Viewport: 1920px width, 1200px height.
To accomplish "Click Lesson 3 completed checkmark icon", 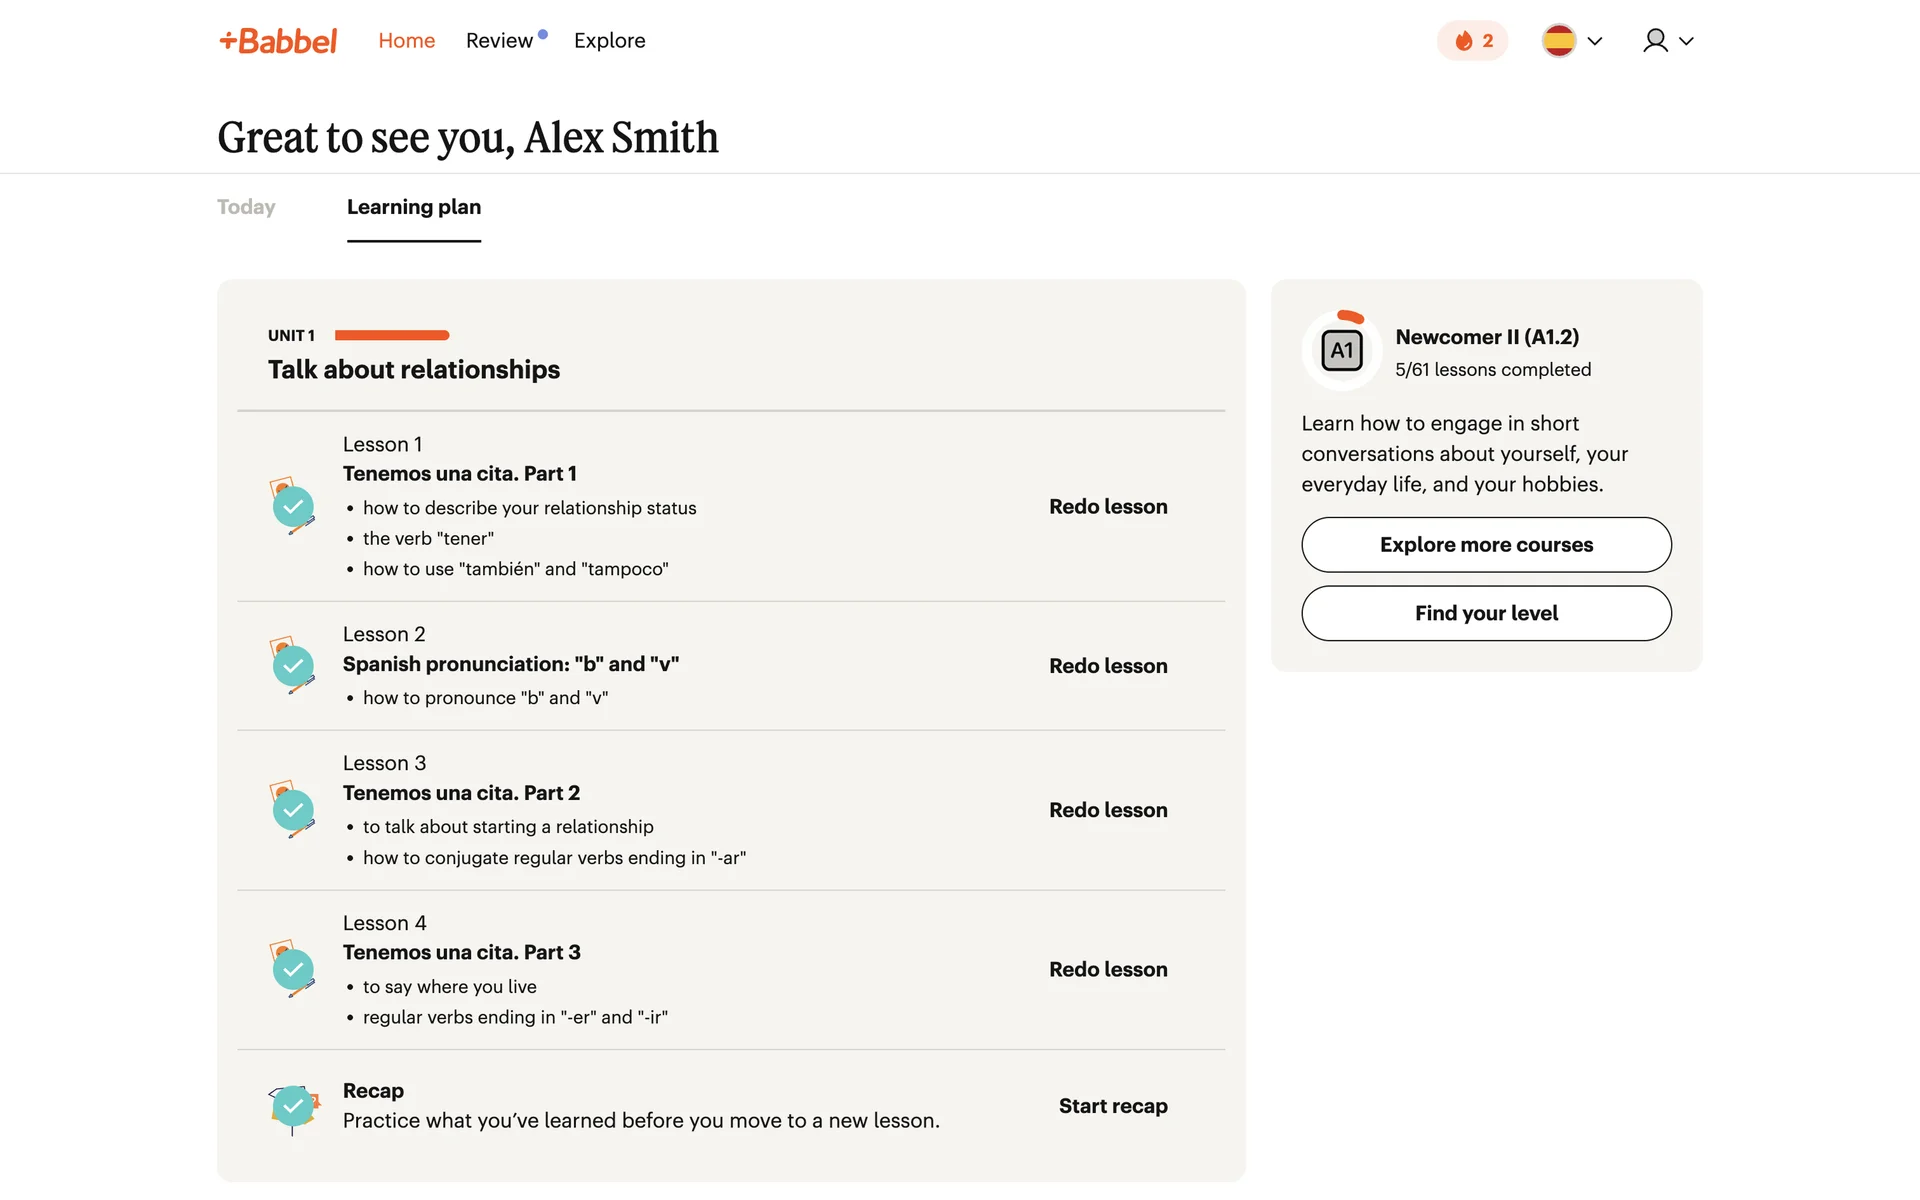I will tap(293, 810).
